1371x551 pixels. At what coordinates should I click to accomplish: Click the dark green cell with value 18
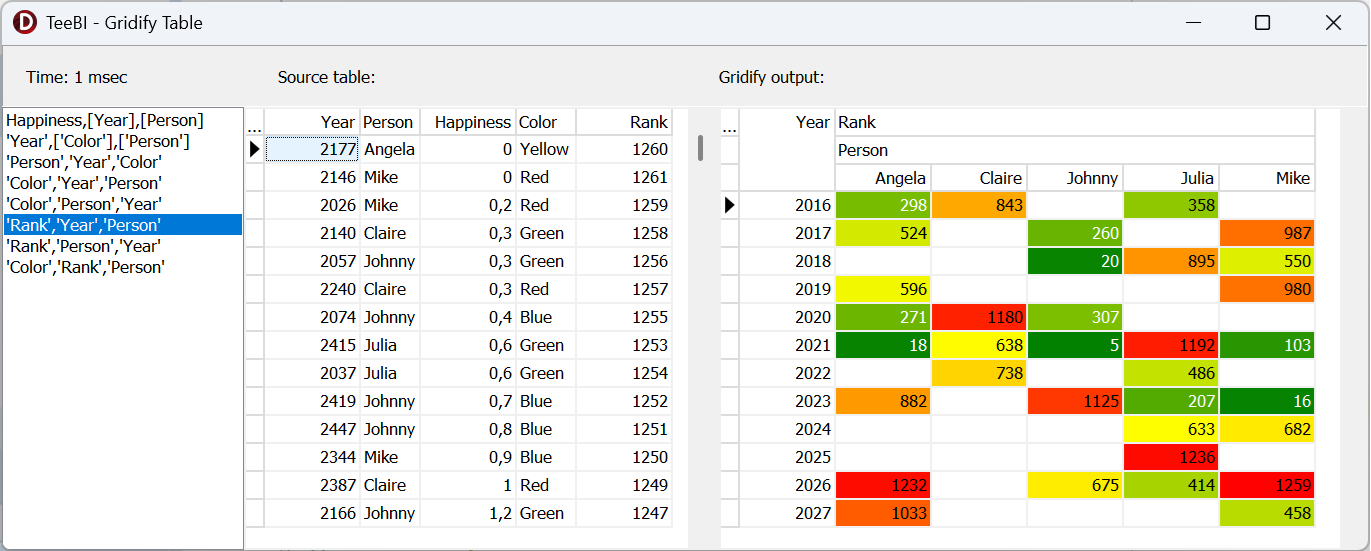coord(883,345)
